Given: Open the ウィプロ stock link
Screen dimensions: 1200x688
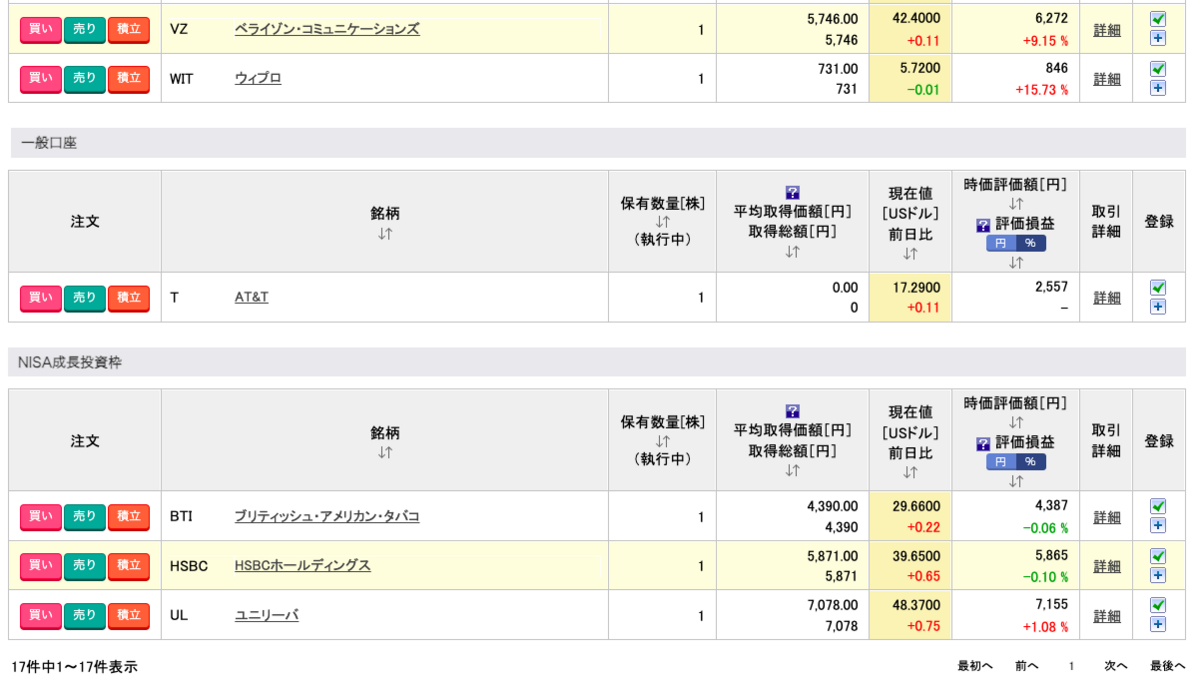Looking at the screenshot, I should tap(258, 78).
